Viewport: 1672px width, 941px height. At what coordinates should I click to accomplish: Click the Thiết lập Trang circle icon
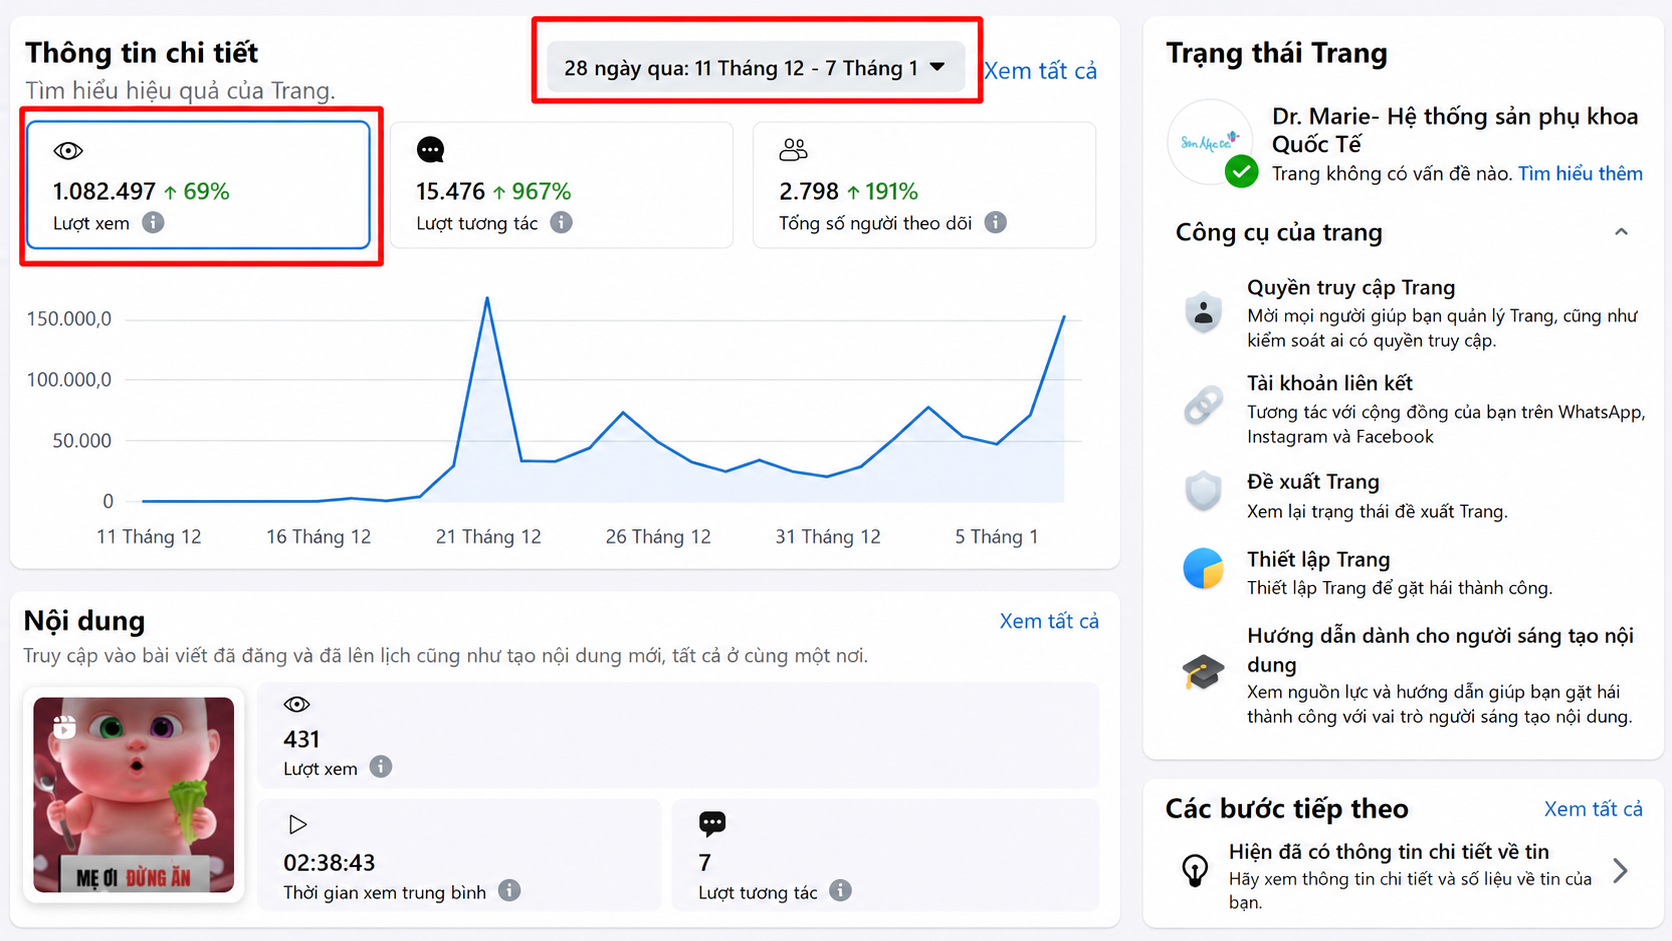pos(1204,568)
